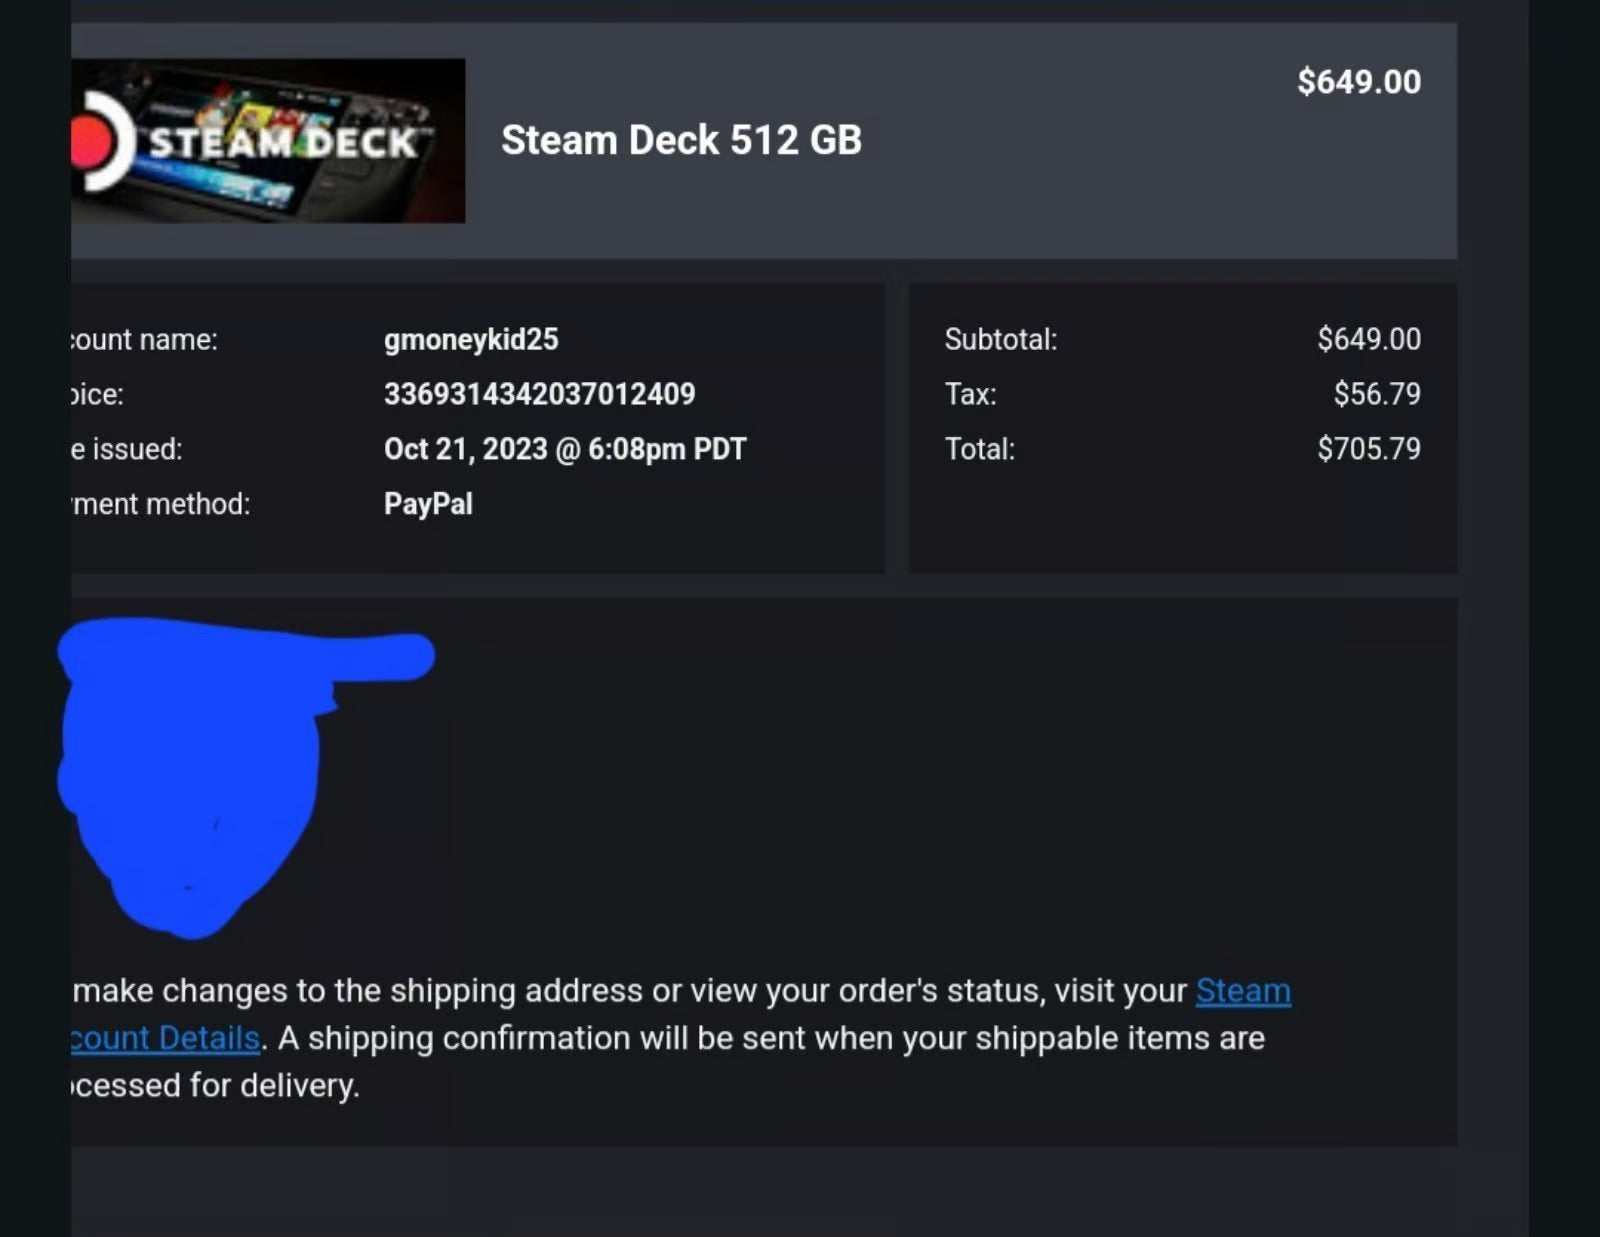
Task: Click the invoice number 3369314342037012409
Action: [x=540, y=394]
